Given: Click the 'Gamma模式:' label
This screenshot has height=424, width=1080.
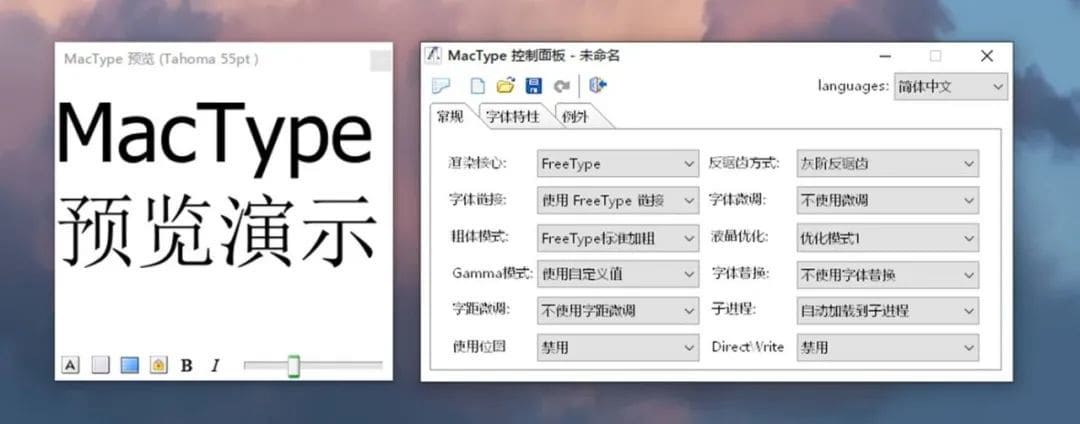Looking at the screenshot, I should (492, 273).
